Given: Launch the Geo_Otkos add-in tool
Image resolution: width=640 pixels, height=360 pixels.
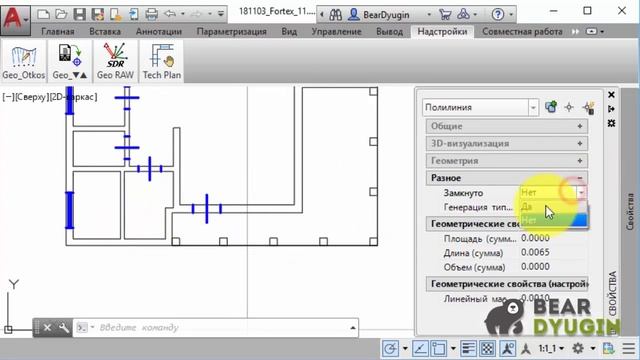Looking at the screenshot, I should (24, 62).
